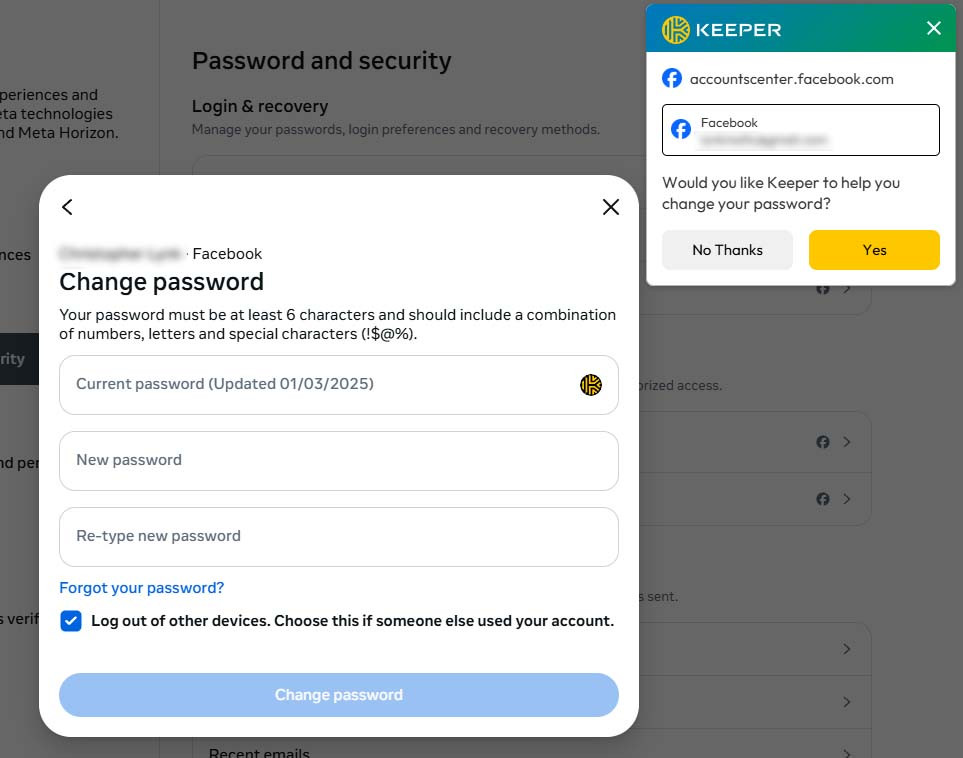Click the New password field
This screenshot has height=758, width=963.
pos(338,461)
